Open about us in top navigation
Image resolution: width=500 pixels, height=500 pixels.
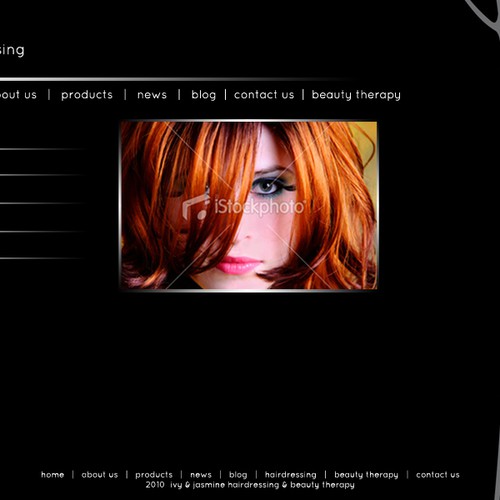(x=18, y=95)
